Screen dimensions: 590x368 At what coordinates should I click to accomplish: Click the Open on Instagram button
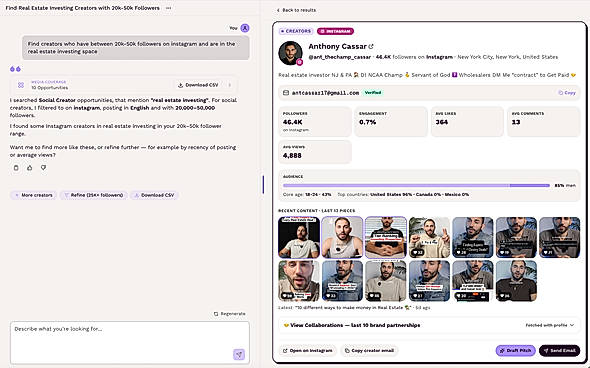tap(308, 351)
